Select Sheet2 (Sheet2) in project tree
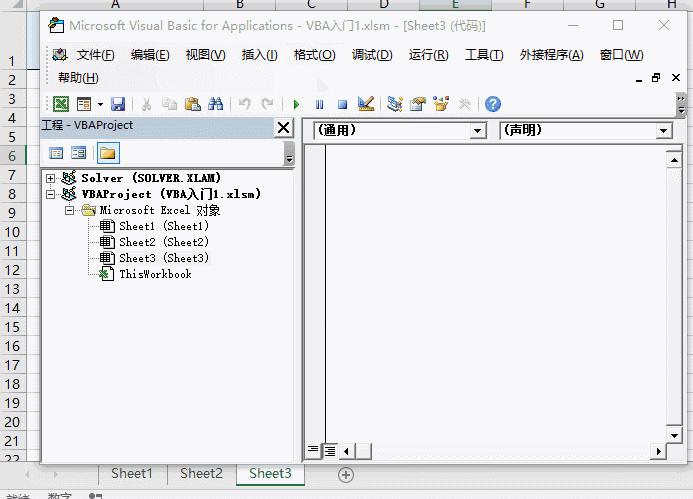Viewport: 693px width, 499px height. pos(164,242)
